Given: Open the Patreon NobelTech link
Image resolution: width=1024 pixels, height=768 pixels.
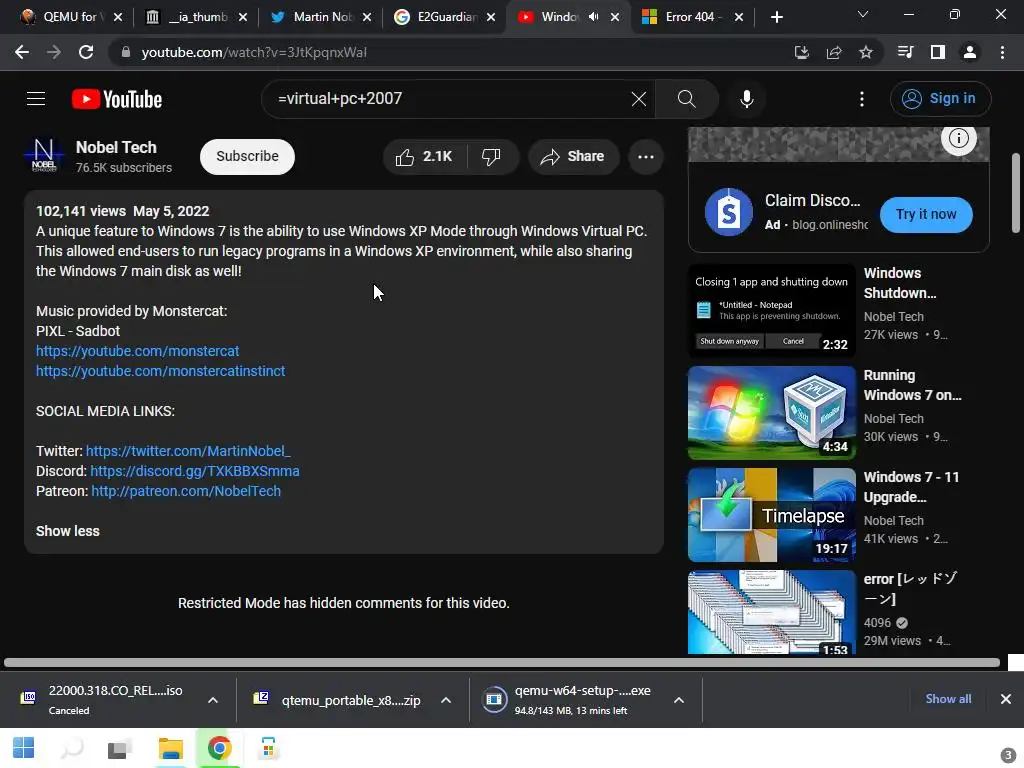Looking at the screenshot, I should pos(186,491).
